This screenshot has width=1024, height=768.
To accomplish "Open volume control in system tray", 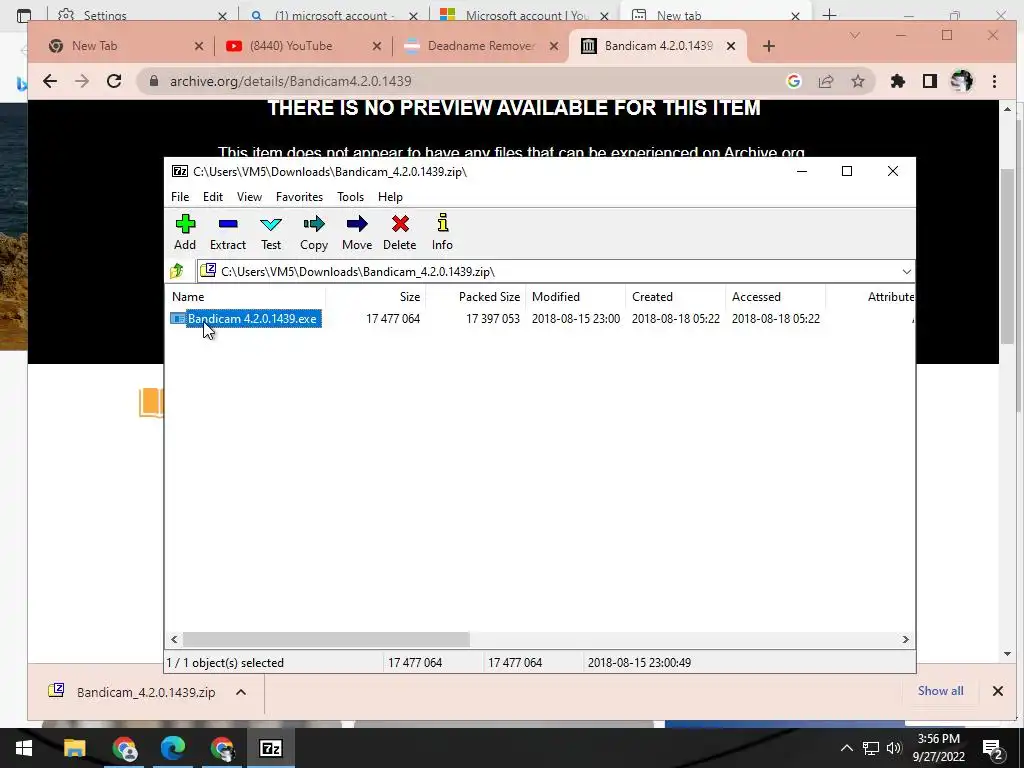I will (894, 748).
